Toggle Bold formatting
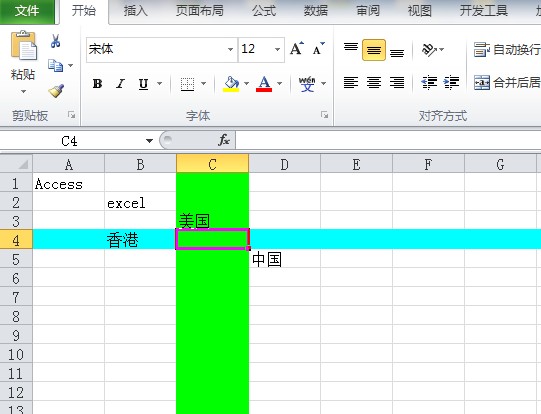541x414 pixels. [x=97, y=84]
